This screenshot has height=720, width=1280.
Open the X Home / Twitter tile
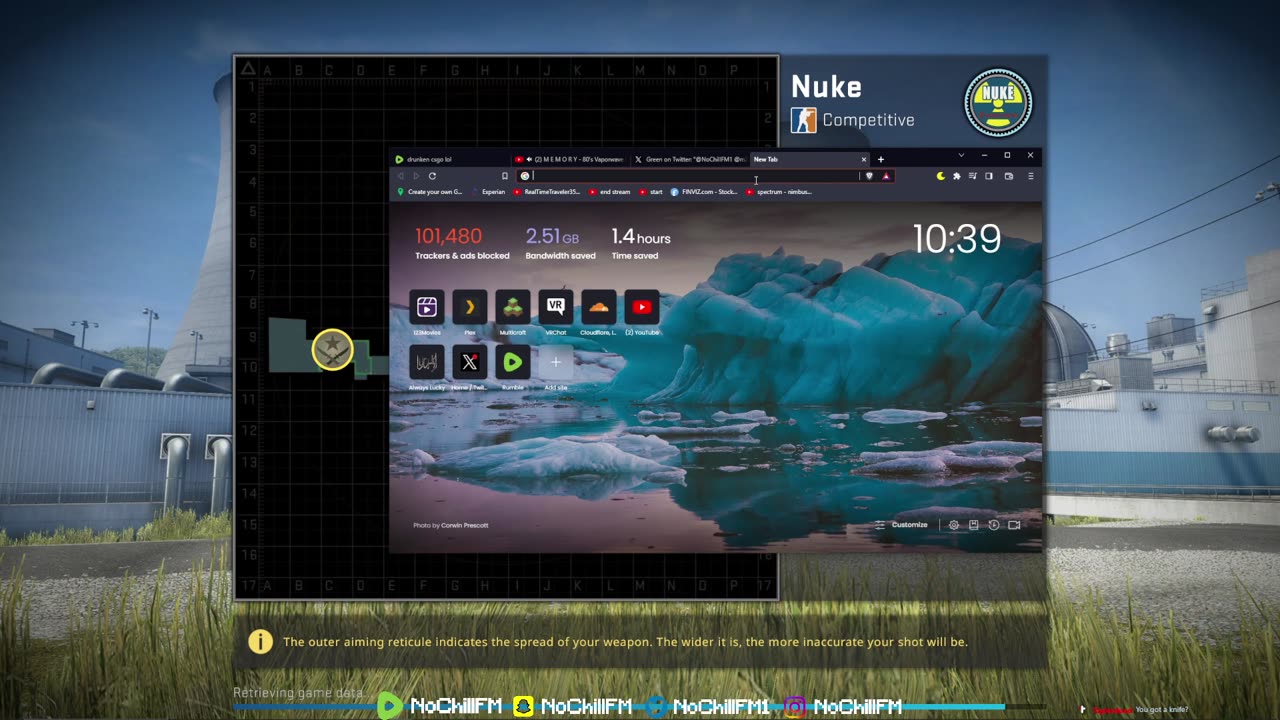coord(470,362)
